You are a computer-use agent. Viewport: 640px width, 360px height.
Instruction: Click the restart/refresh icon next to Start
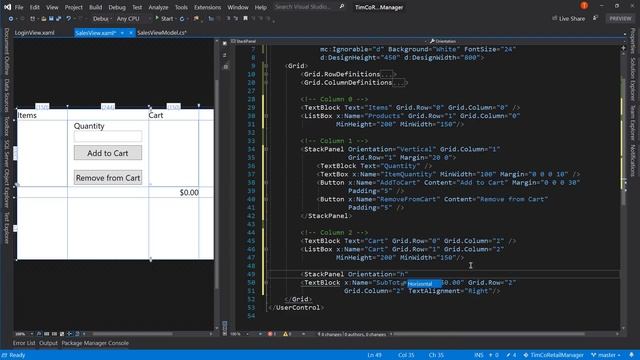pos(182,18)
